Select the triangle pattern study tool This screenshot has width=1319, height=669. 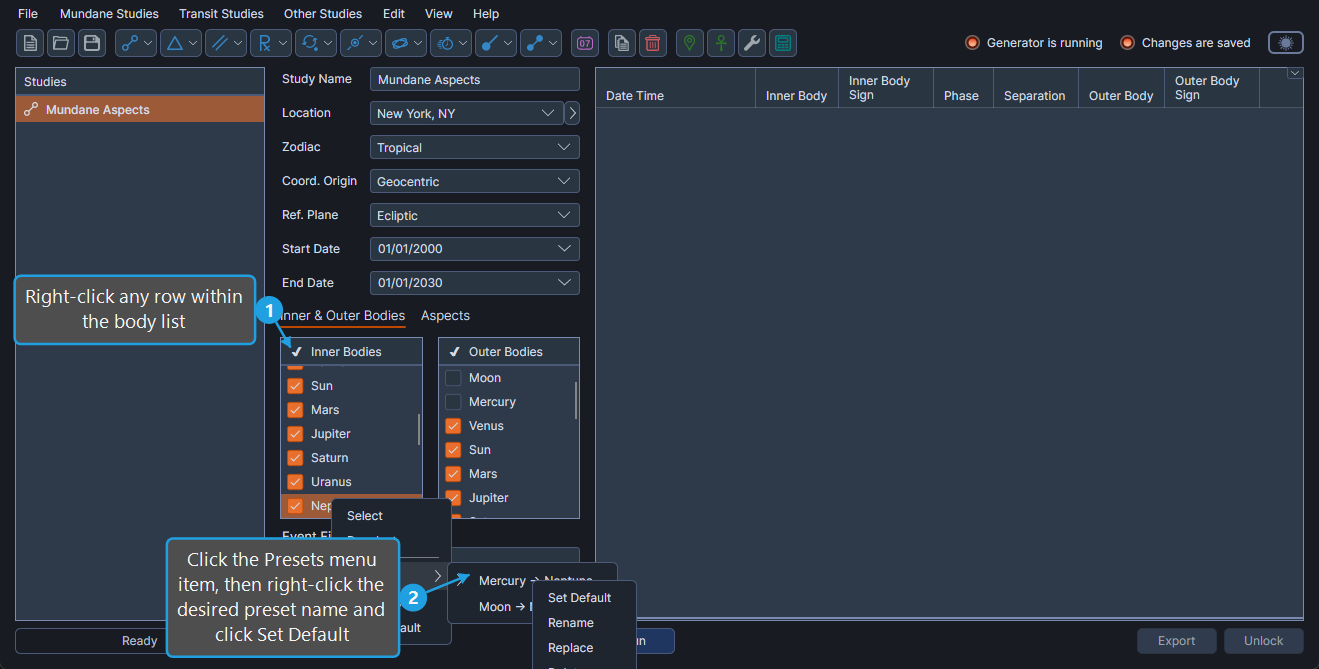point(181,43)
